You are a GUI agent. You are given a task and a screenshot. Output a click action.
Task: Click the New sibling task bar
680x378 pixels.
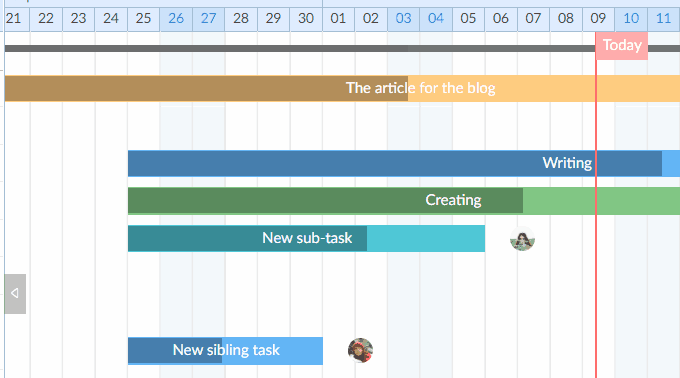pyautogui.click(x=225, y=351)
